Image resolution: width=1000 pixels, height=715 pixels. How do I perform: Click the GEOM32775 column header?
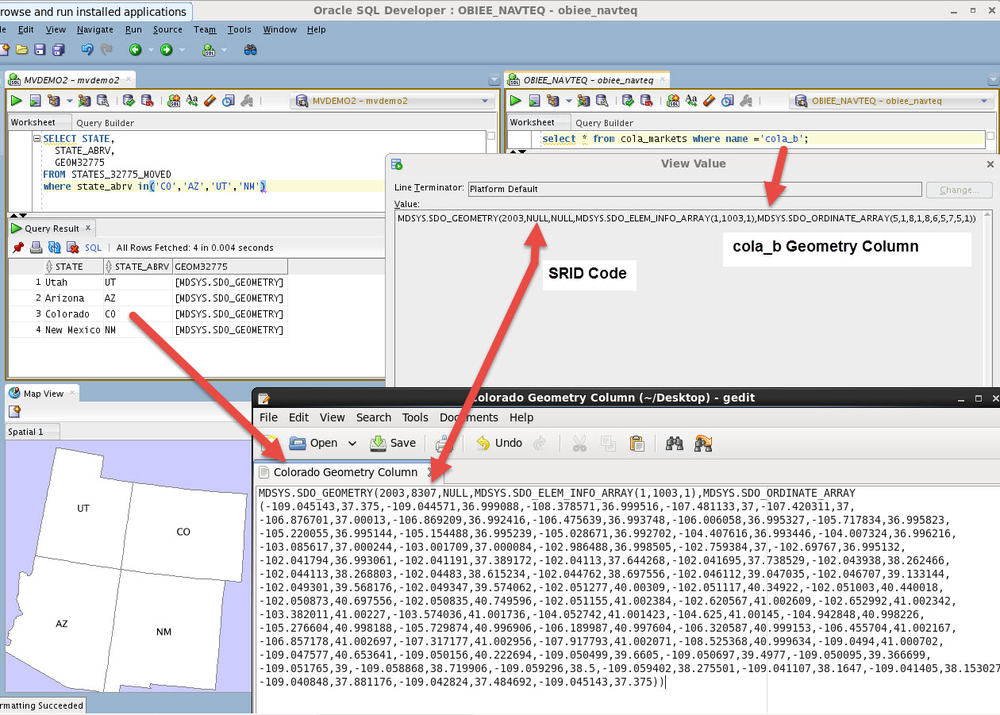click(x=230, y=267)
